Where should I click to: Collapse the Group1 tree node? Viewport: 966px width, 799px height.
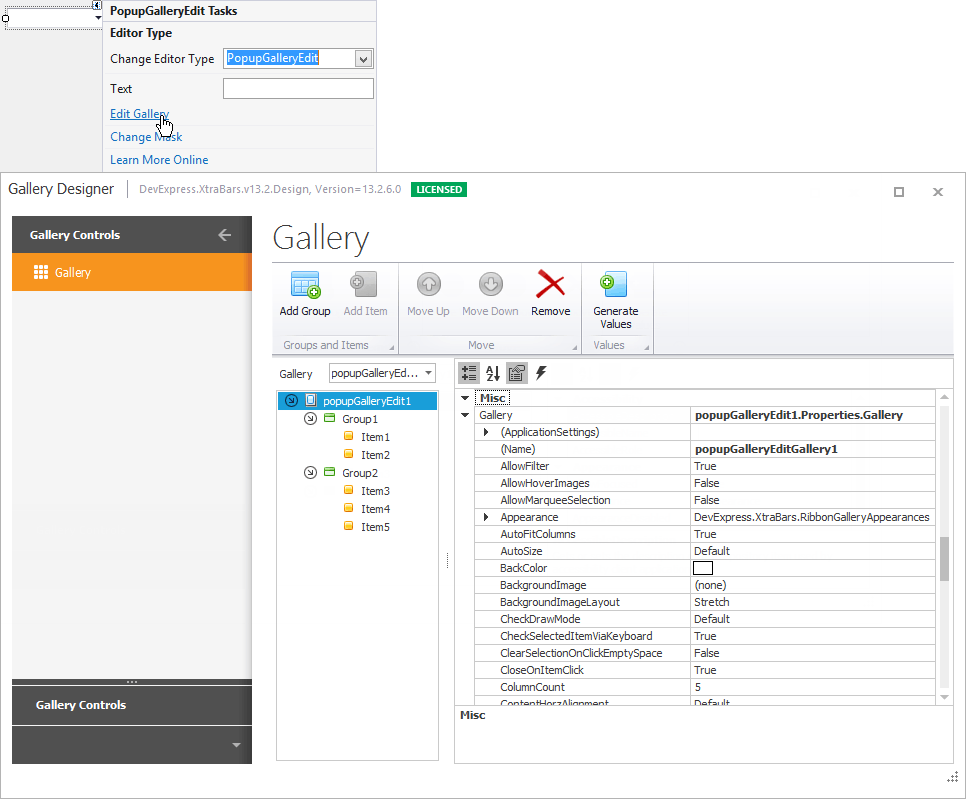[310, 419]
